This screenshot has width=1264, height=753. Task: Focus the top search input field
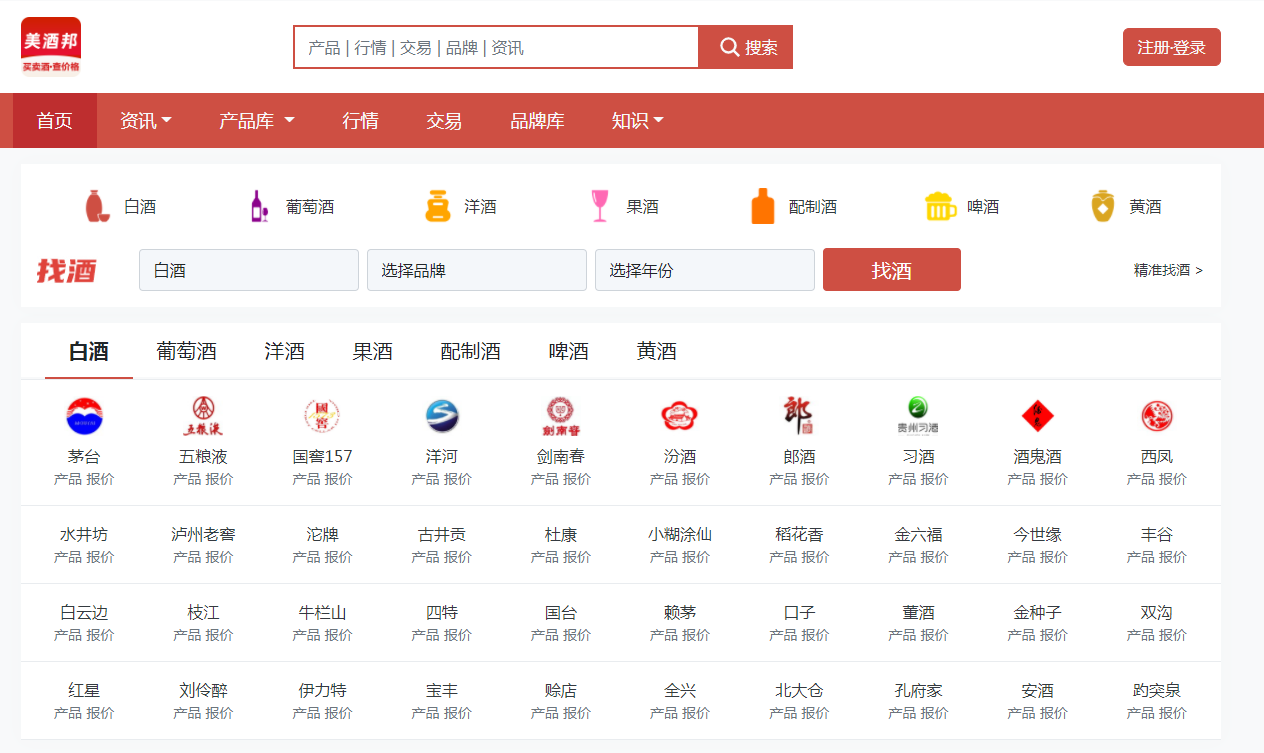[496, 47]
